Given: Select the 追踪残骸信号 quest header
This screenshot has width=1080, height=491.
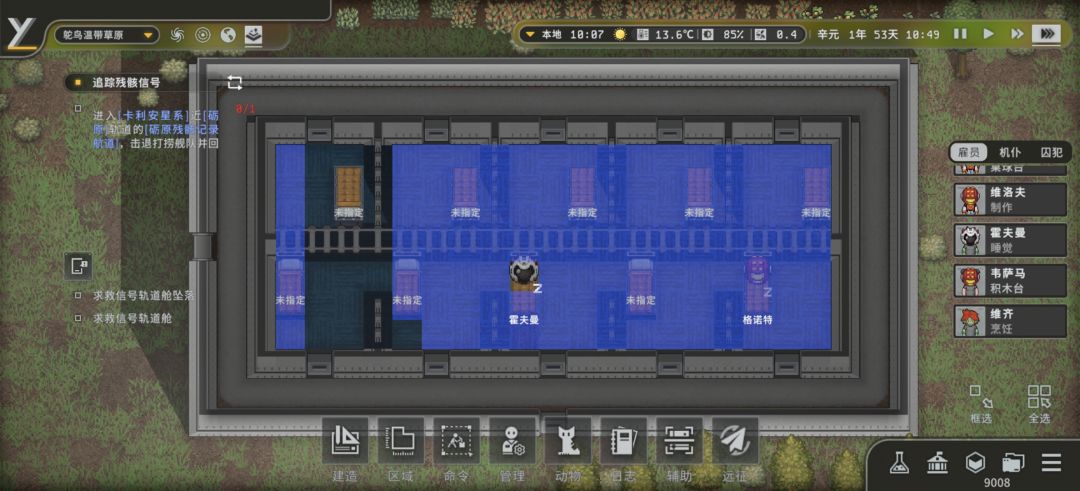Looking at the screenshot, I should (x=126, y=83).
